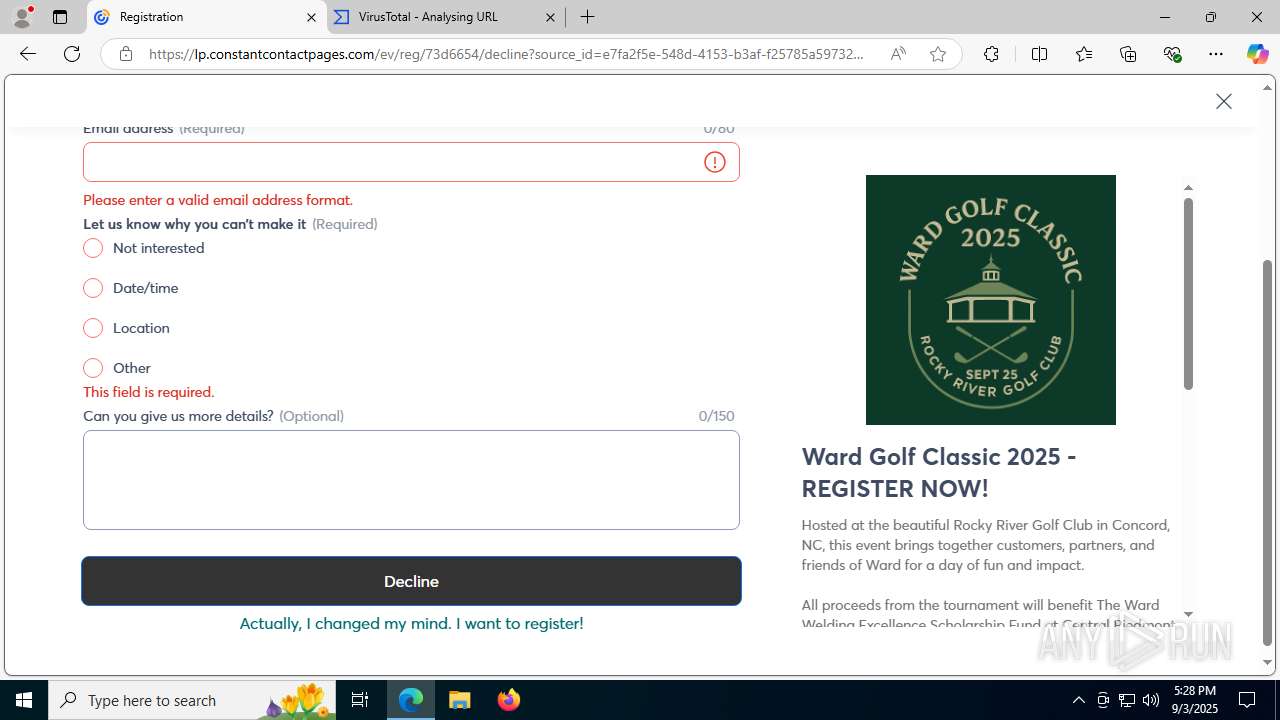The image size is (1280, 720).
Task: Open the browser profile icon
Action: coord(22,17)
